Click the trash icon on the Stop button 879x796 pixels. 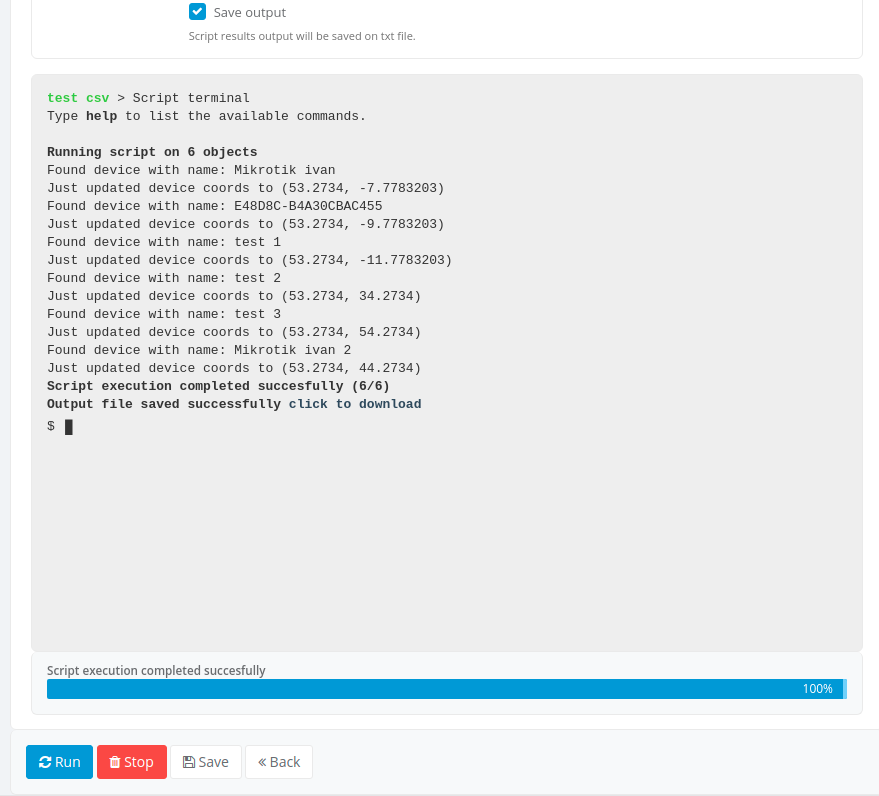click(x=115, y=762)
